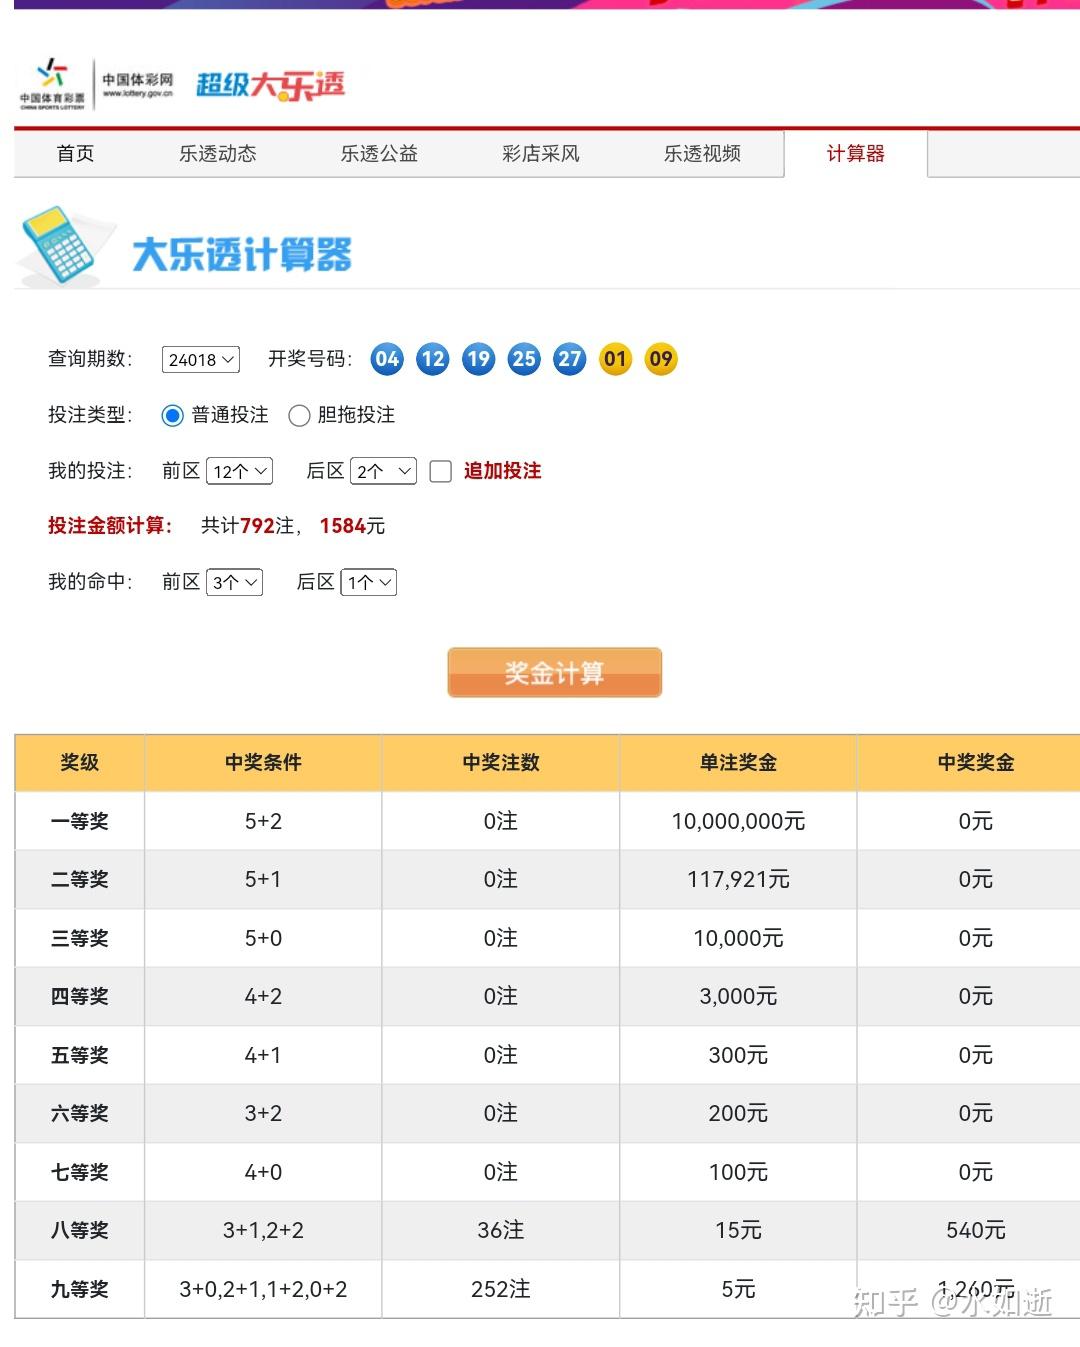Click the blue ball numbered 19
Image resolution: width=1080 pixels, height=1347 pixels.
[477, 359]
